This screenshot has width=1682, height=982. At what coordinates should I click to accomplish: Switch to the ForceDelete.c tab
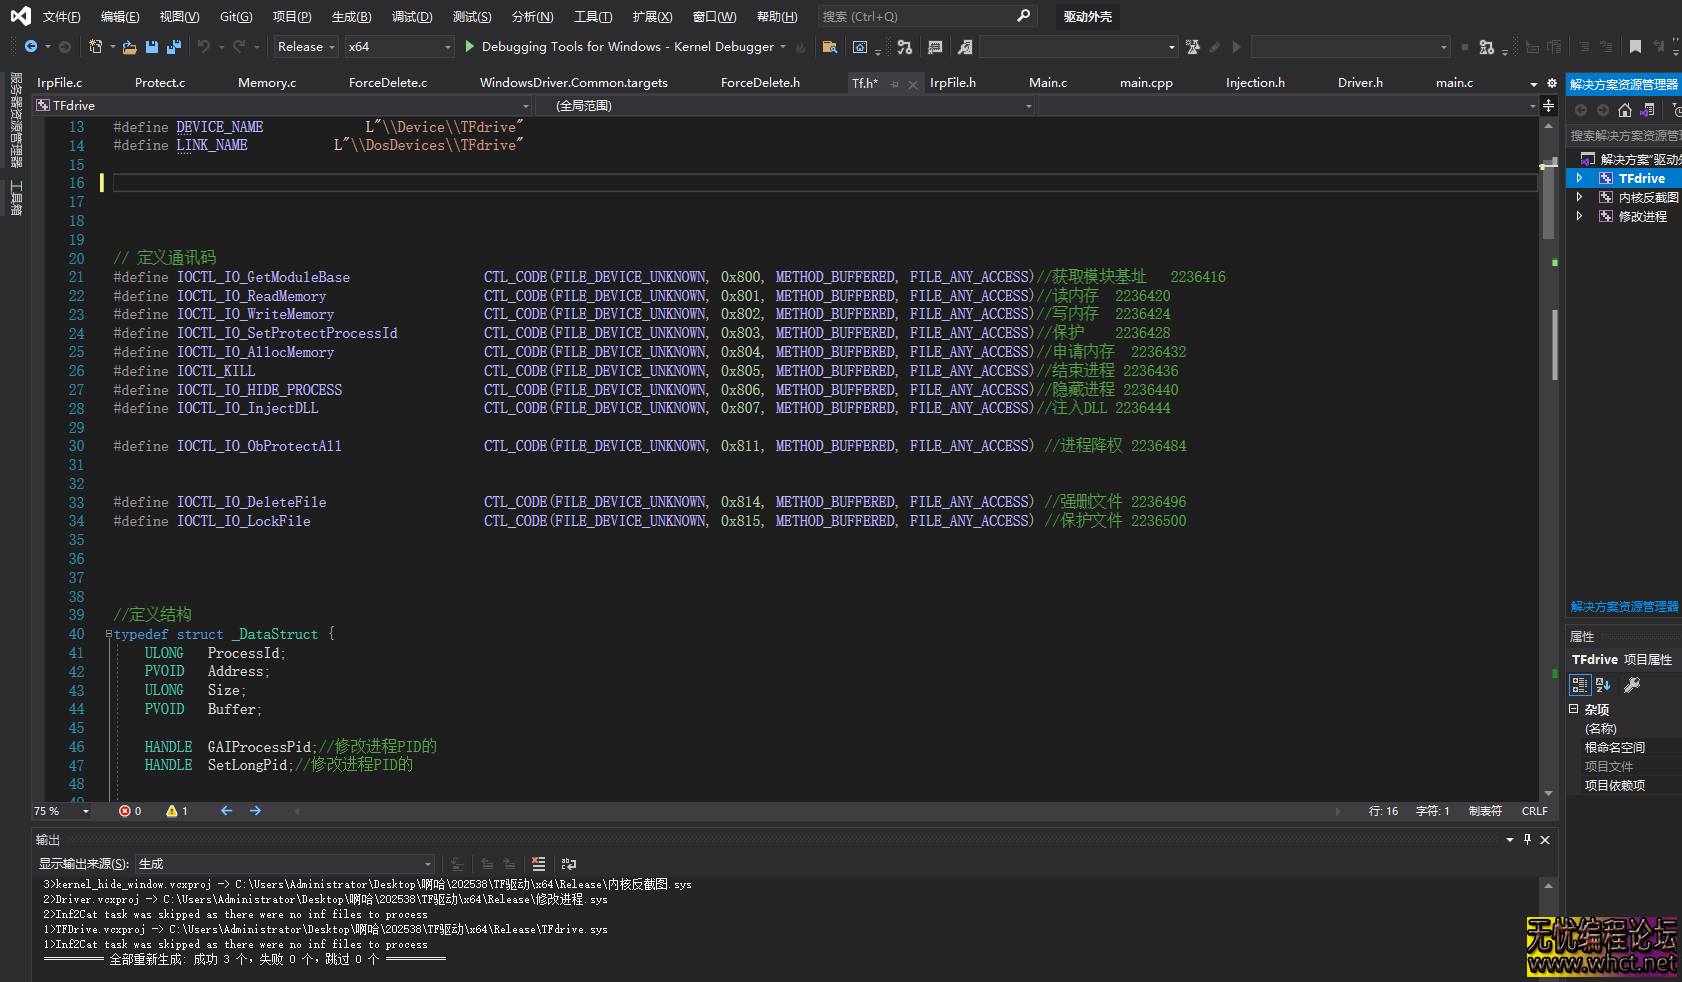387,83
